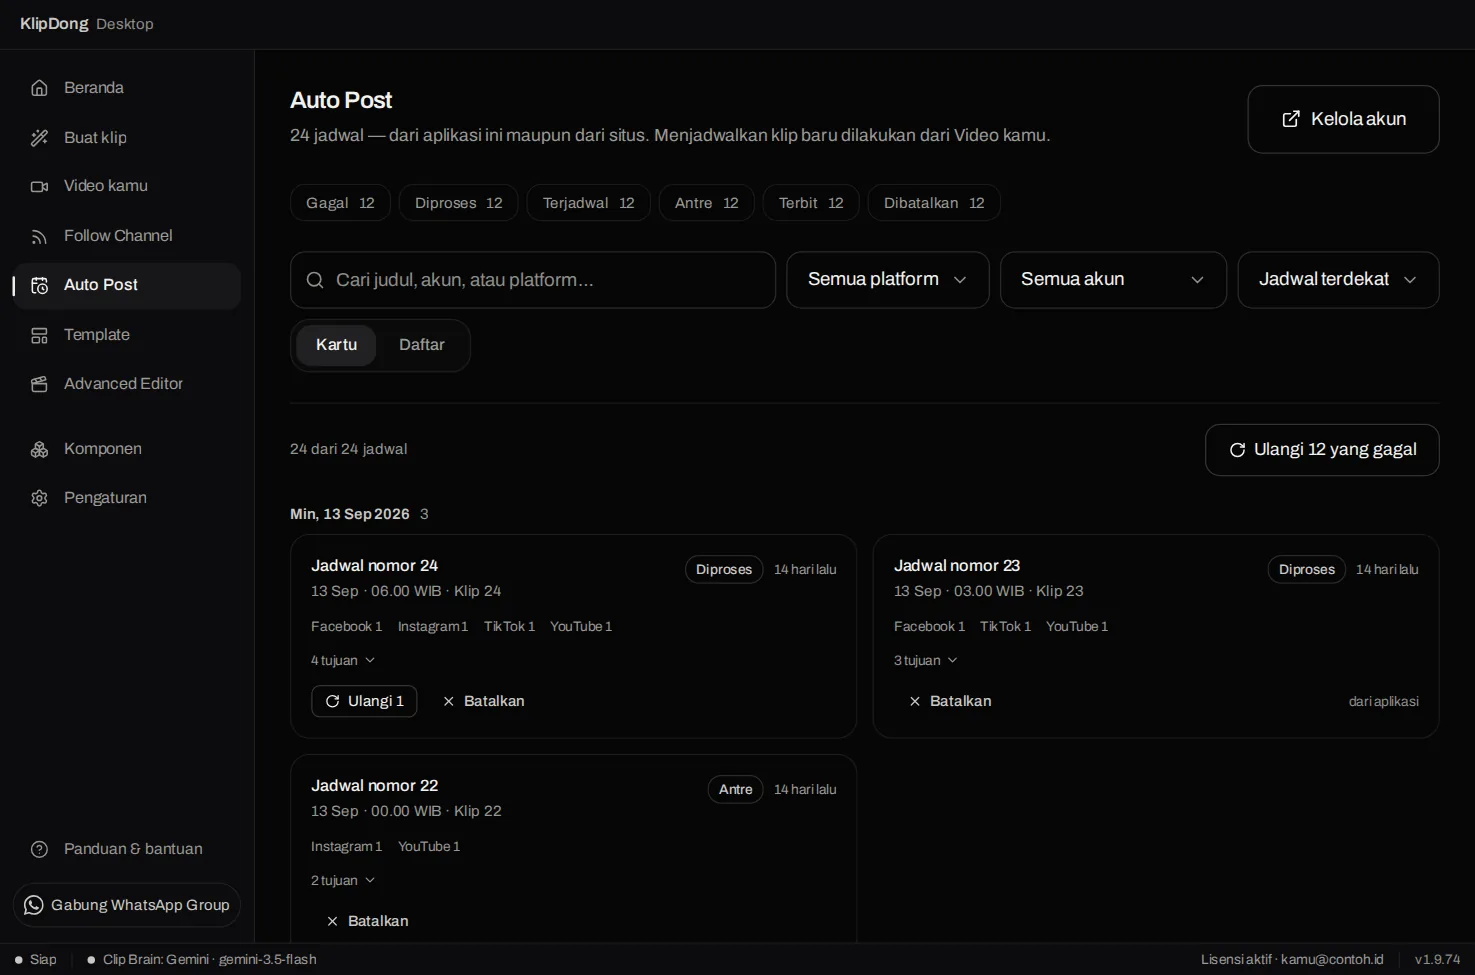Open the Jadwal terdekat sort dropdown
This screenshot has width=1475, height=975.
(x=1338, y=280)
